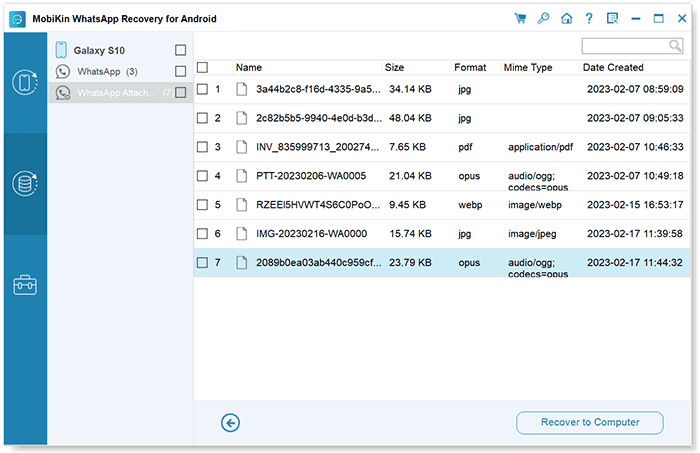The width and height of the screenshot is (700, 453).
Task: Click the search magnifier icon
Action: coord(675,46)
